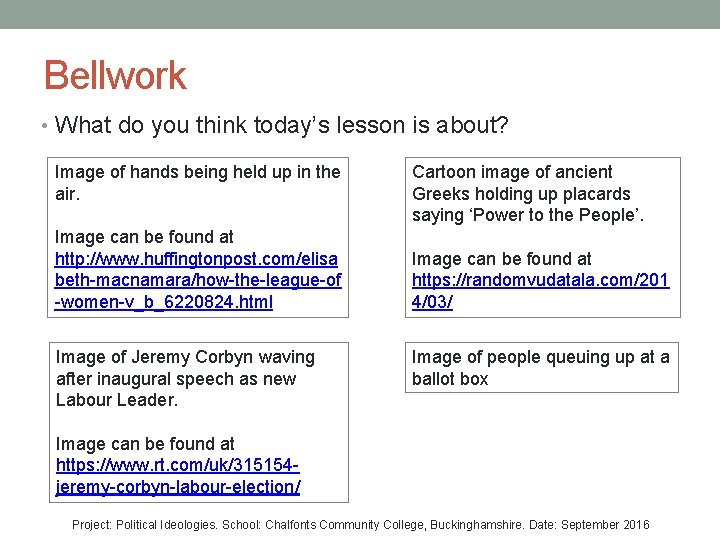
Task: Click 'Image can be found at' in hands box
Action: (144, 237)
